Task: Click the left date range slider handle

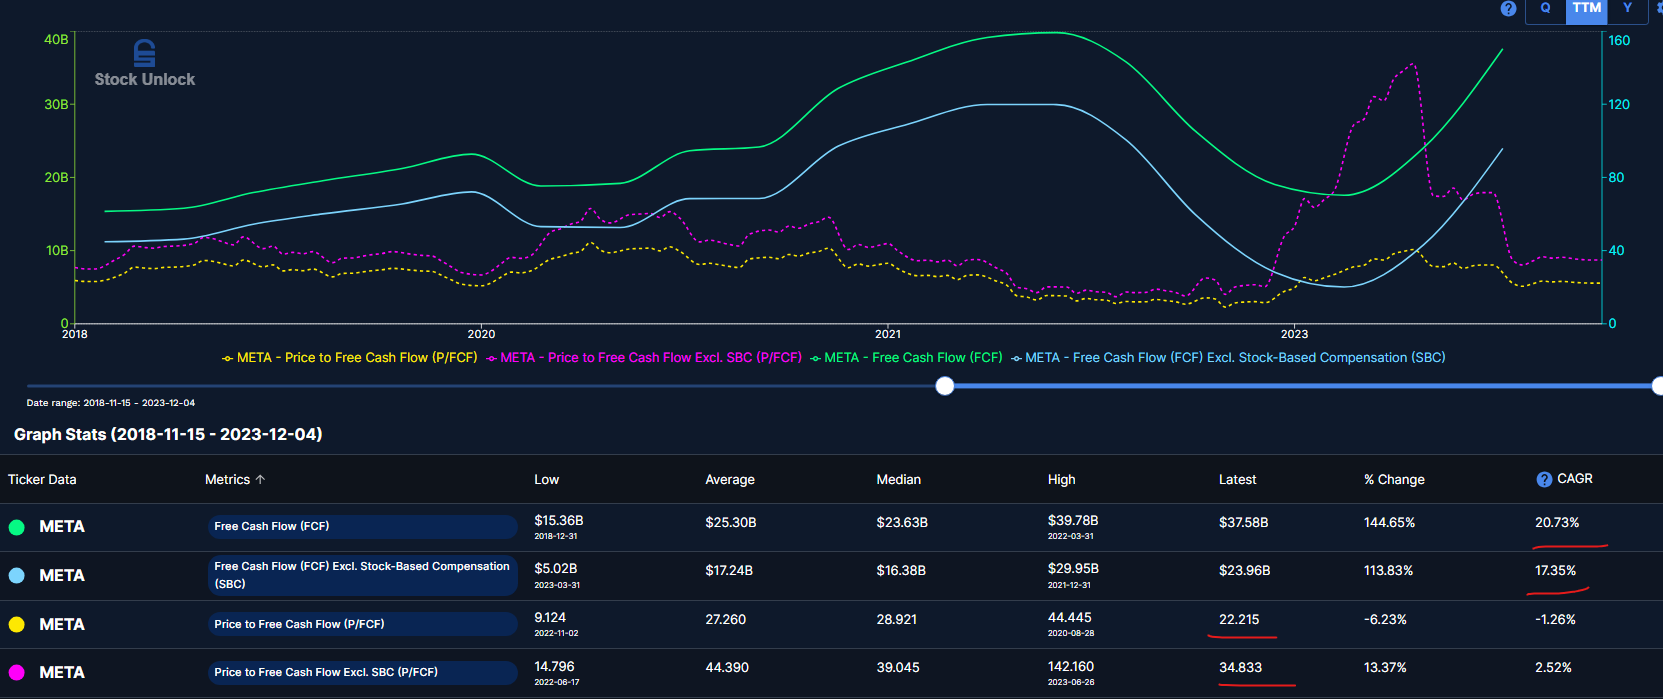Action: coord(945,386)
